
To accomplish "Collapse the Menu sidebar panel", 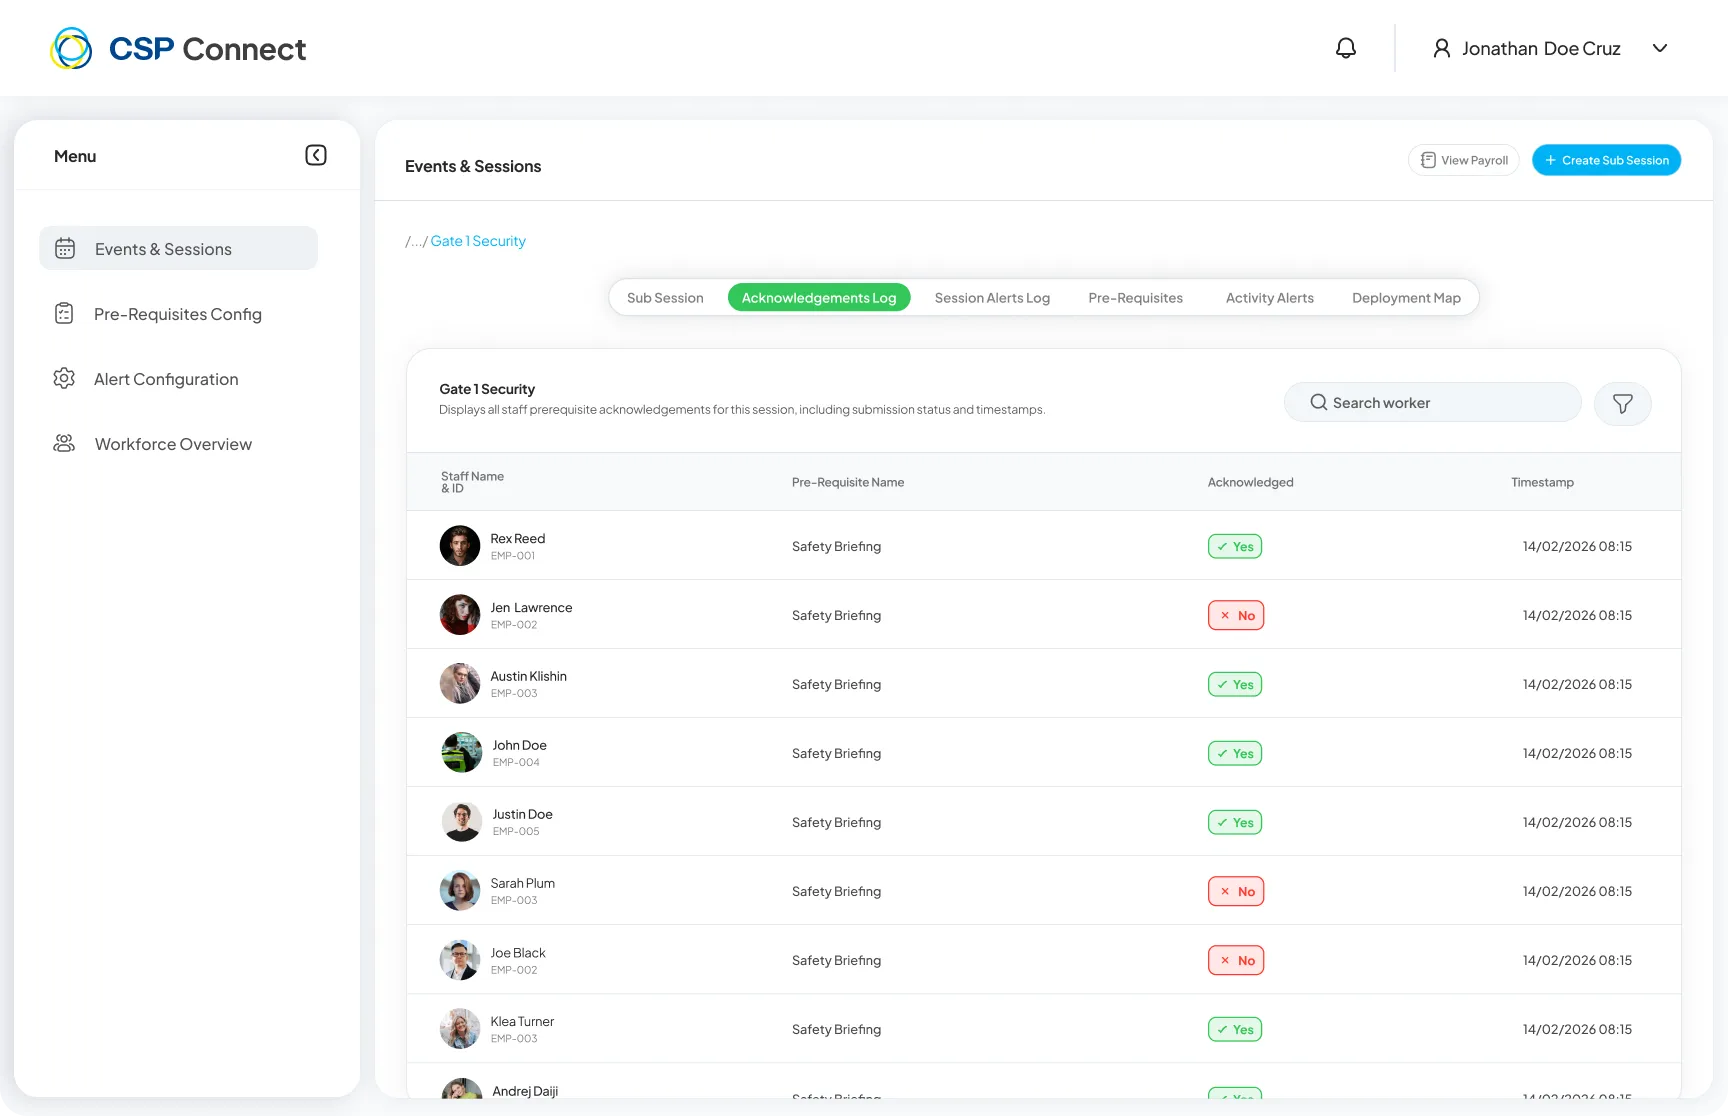I will (x=316, y=155).
